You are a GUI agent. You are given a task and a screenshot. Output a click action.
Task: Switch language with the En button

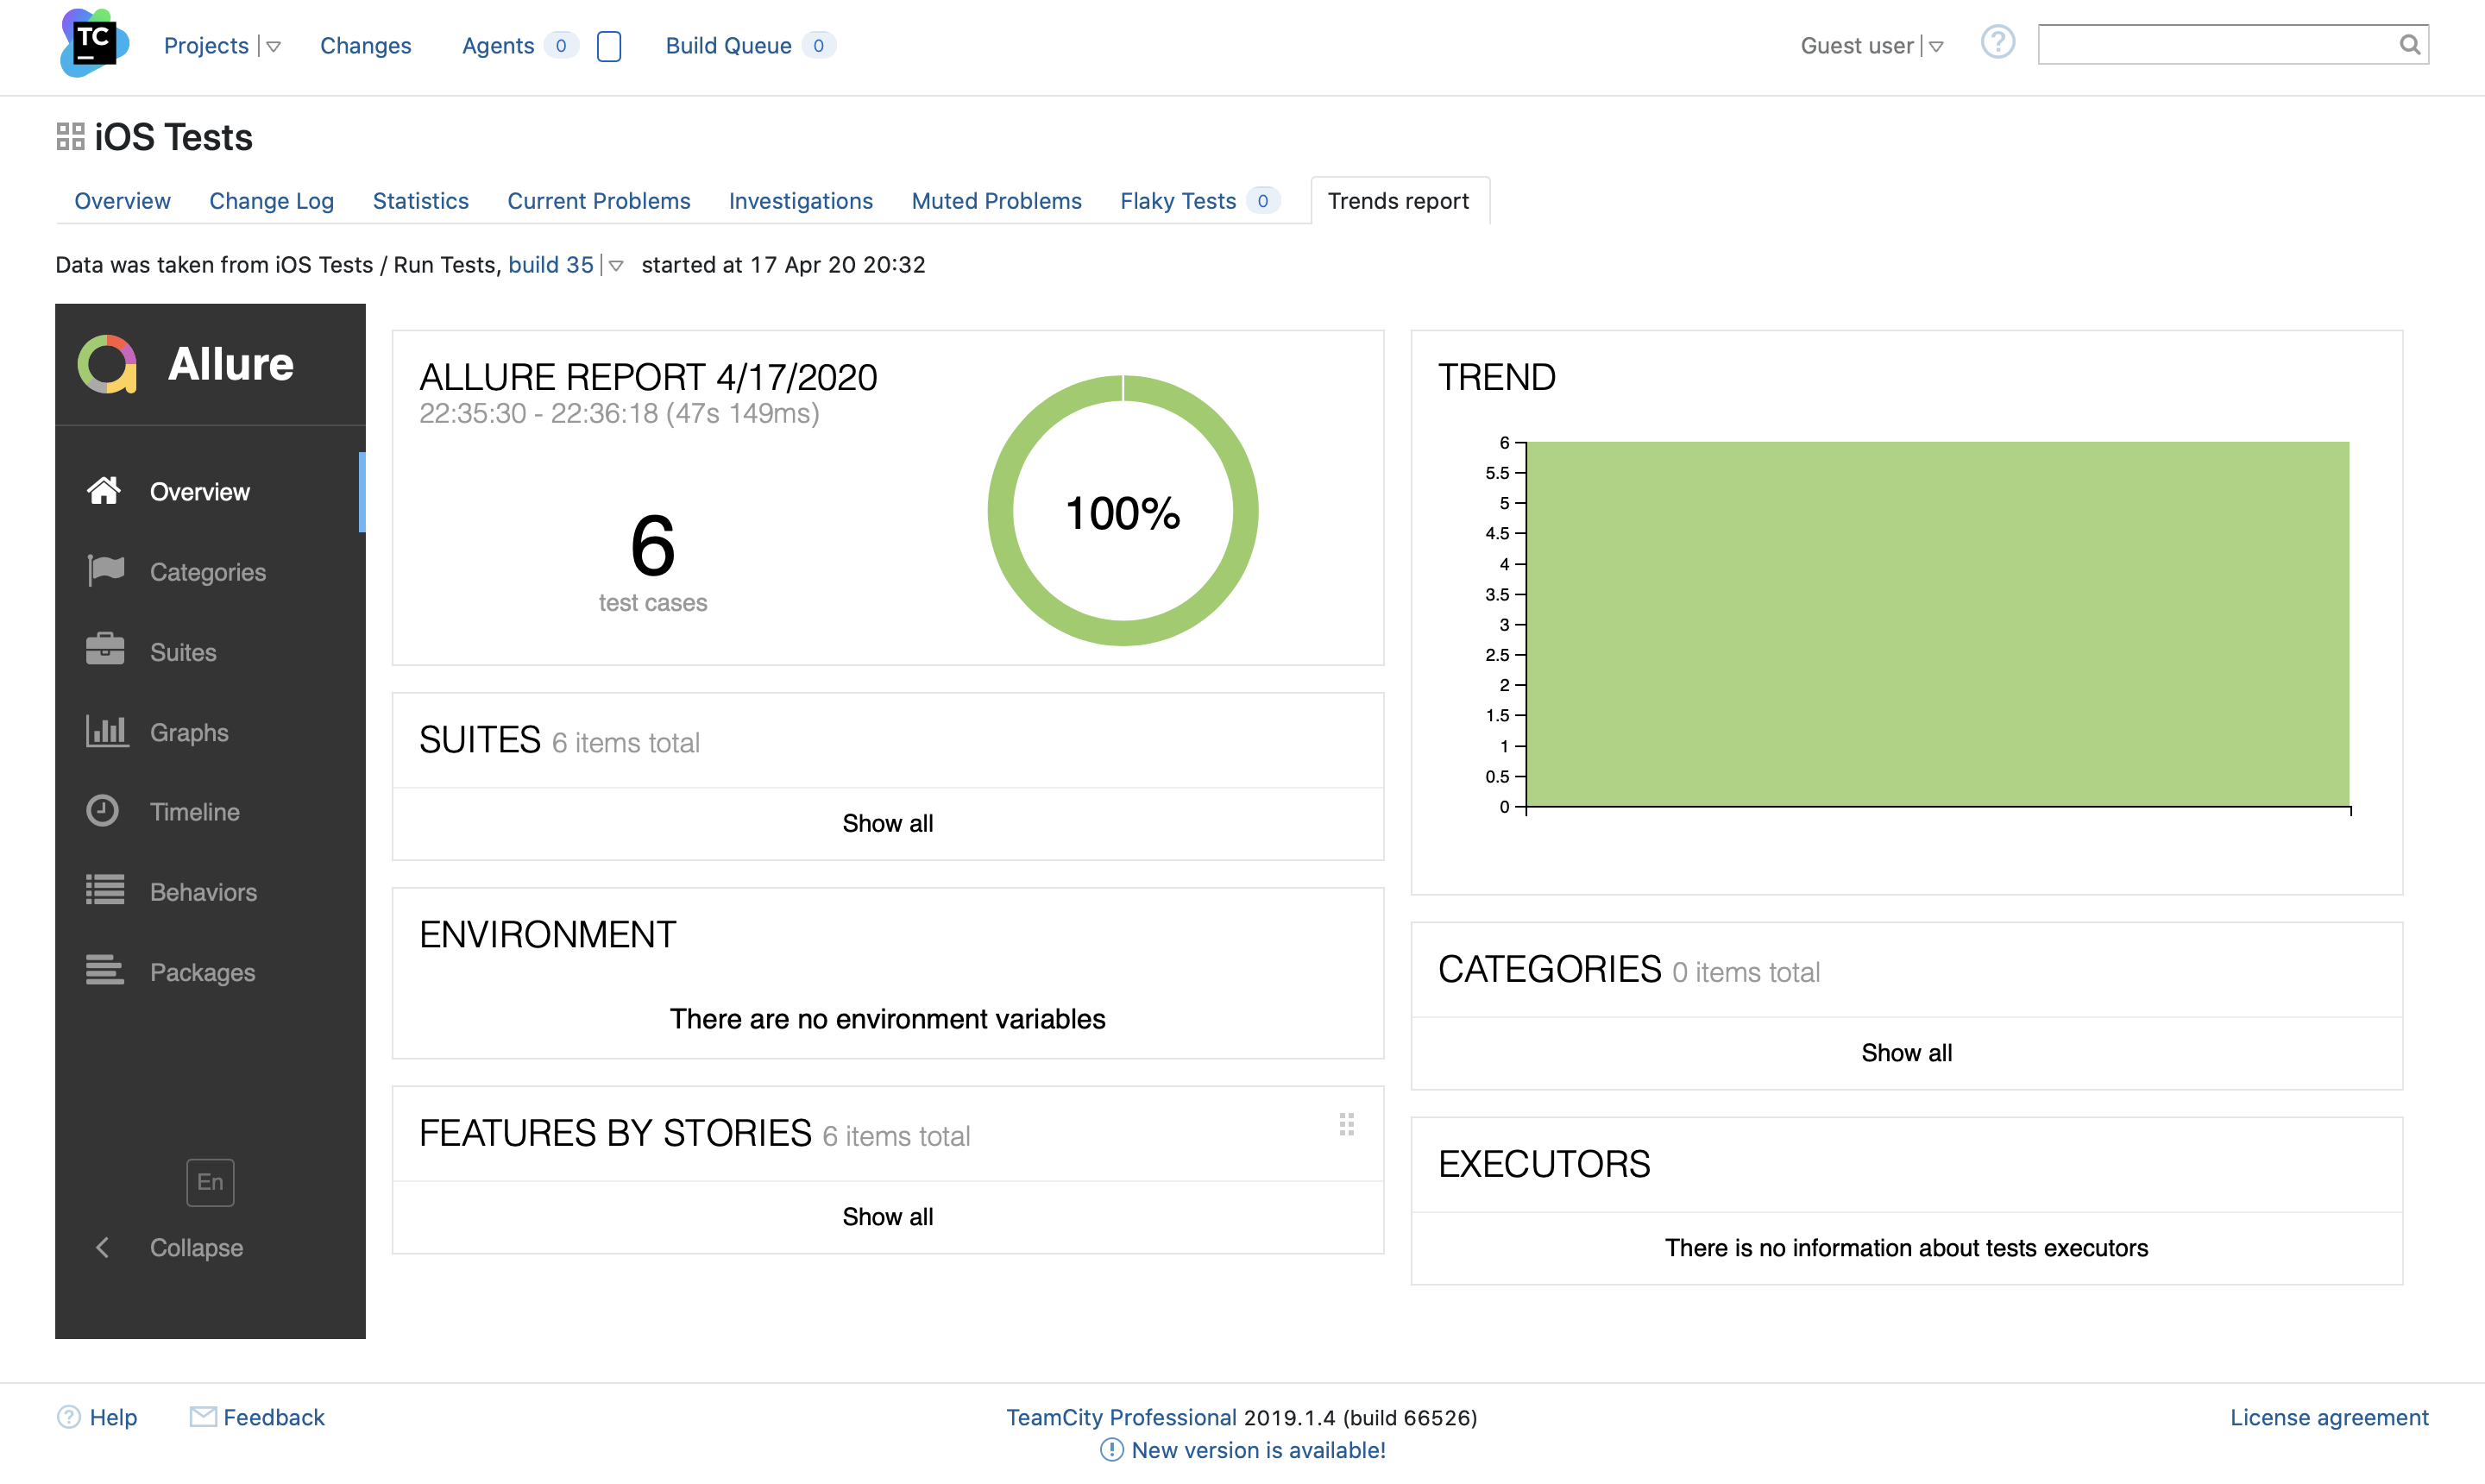pyautogui.click(x=210, y=1182)
